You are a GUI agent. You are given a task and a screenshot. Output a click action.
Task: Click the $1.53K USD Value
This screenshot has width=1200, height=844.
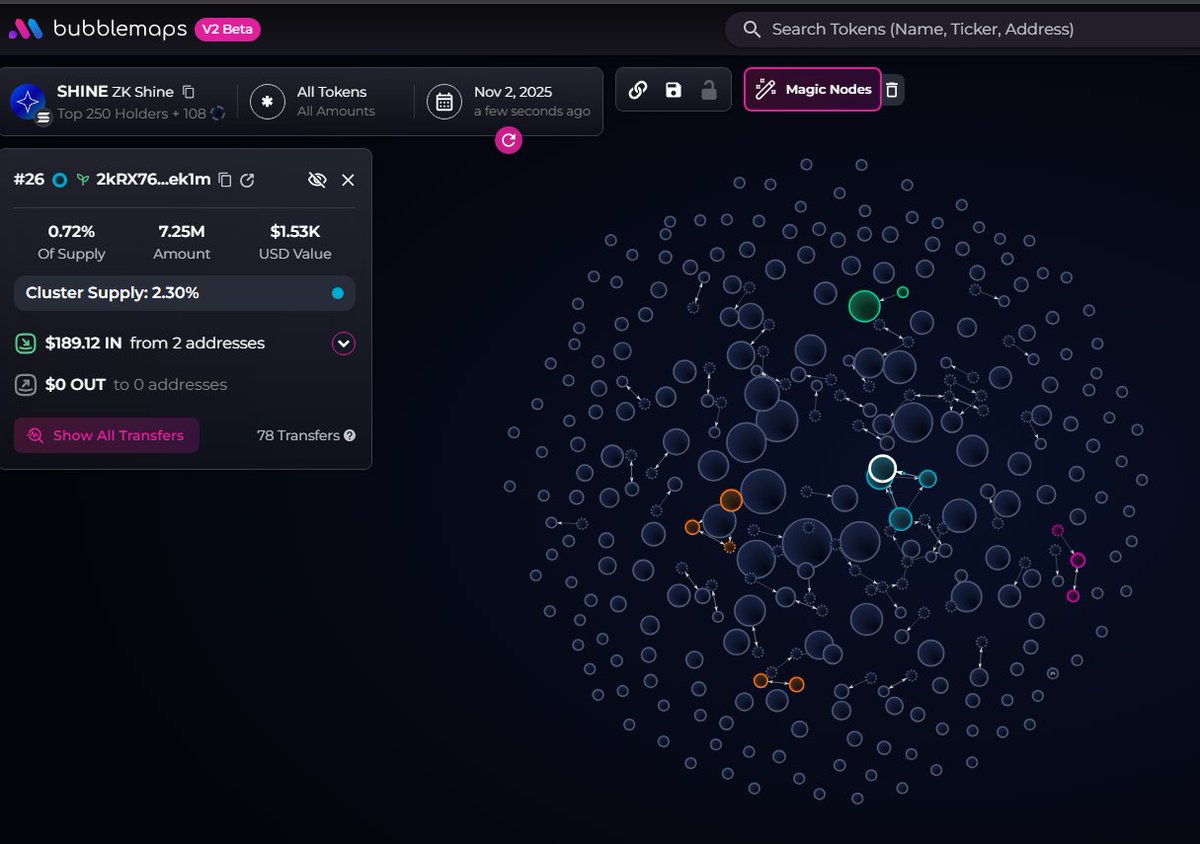[x=295, y=231]
